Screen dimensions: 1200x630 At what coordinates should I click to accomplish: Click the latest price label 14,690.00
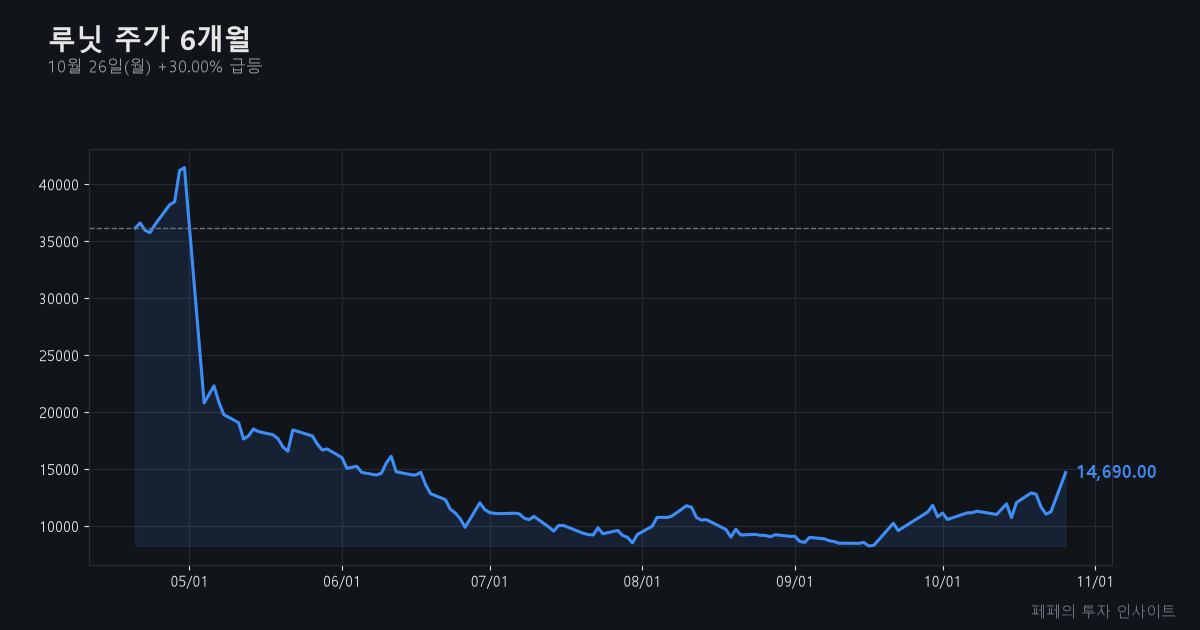pos(1116,472)
